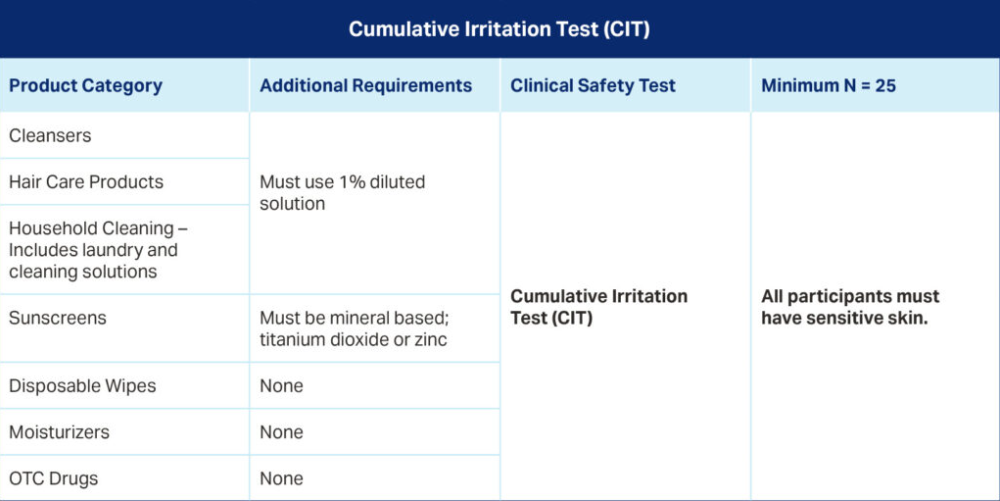Select the Disposable Wipes cell
Image resolution: width=1000 pixels, height=501 pixels.
click(82, 386)
